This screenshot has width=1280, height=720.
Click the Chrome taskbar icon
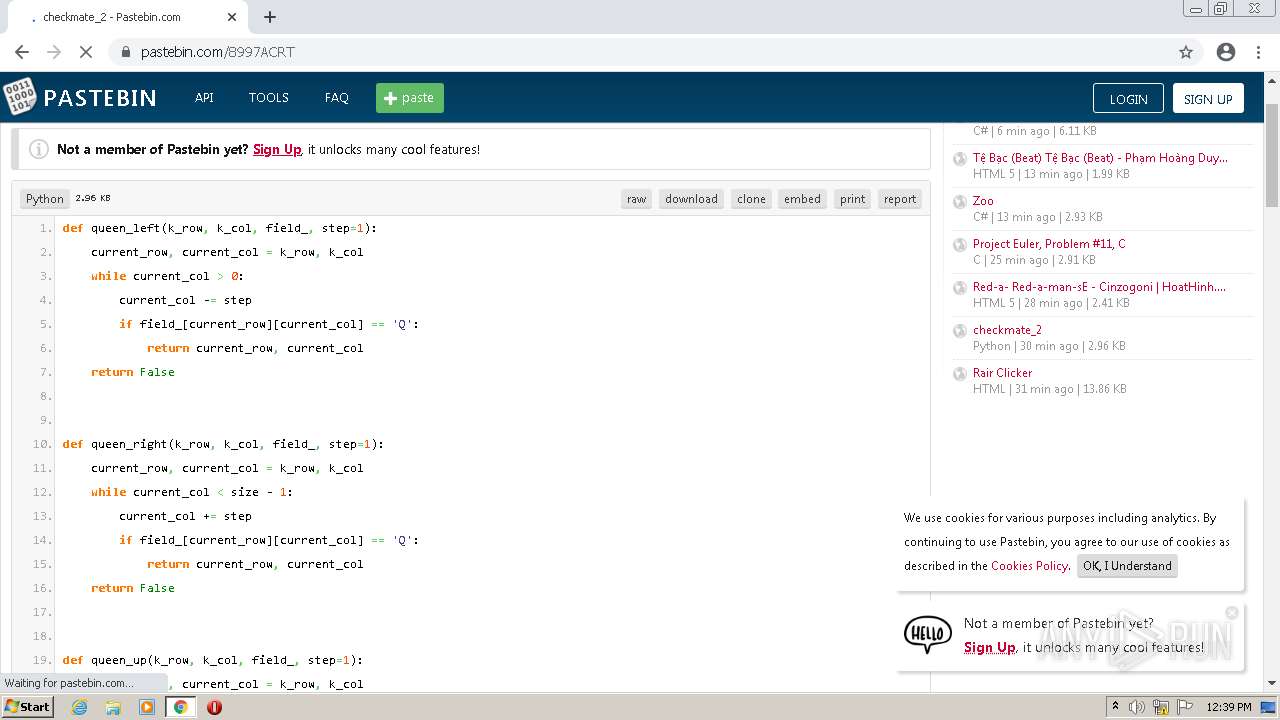coord(181,707)
